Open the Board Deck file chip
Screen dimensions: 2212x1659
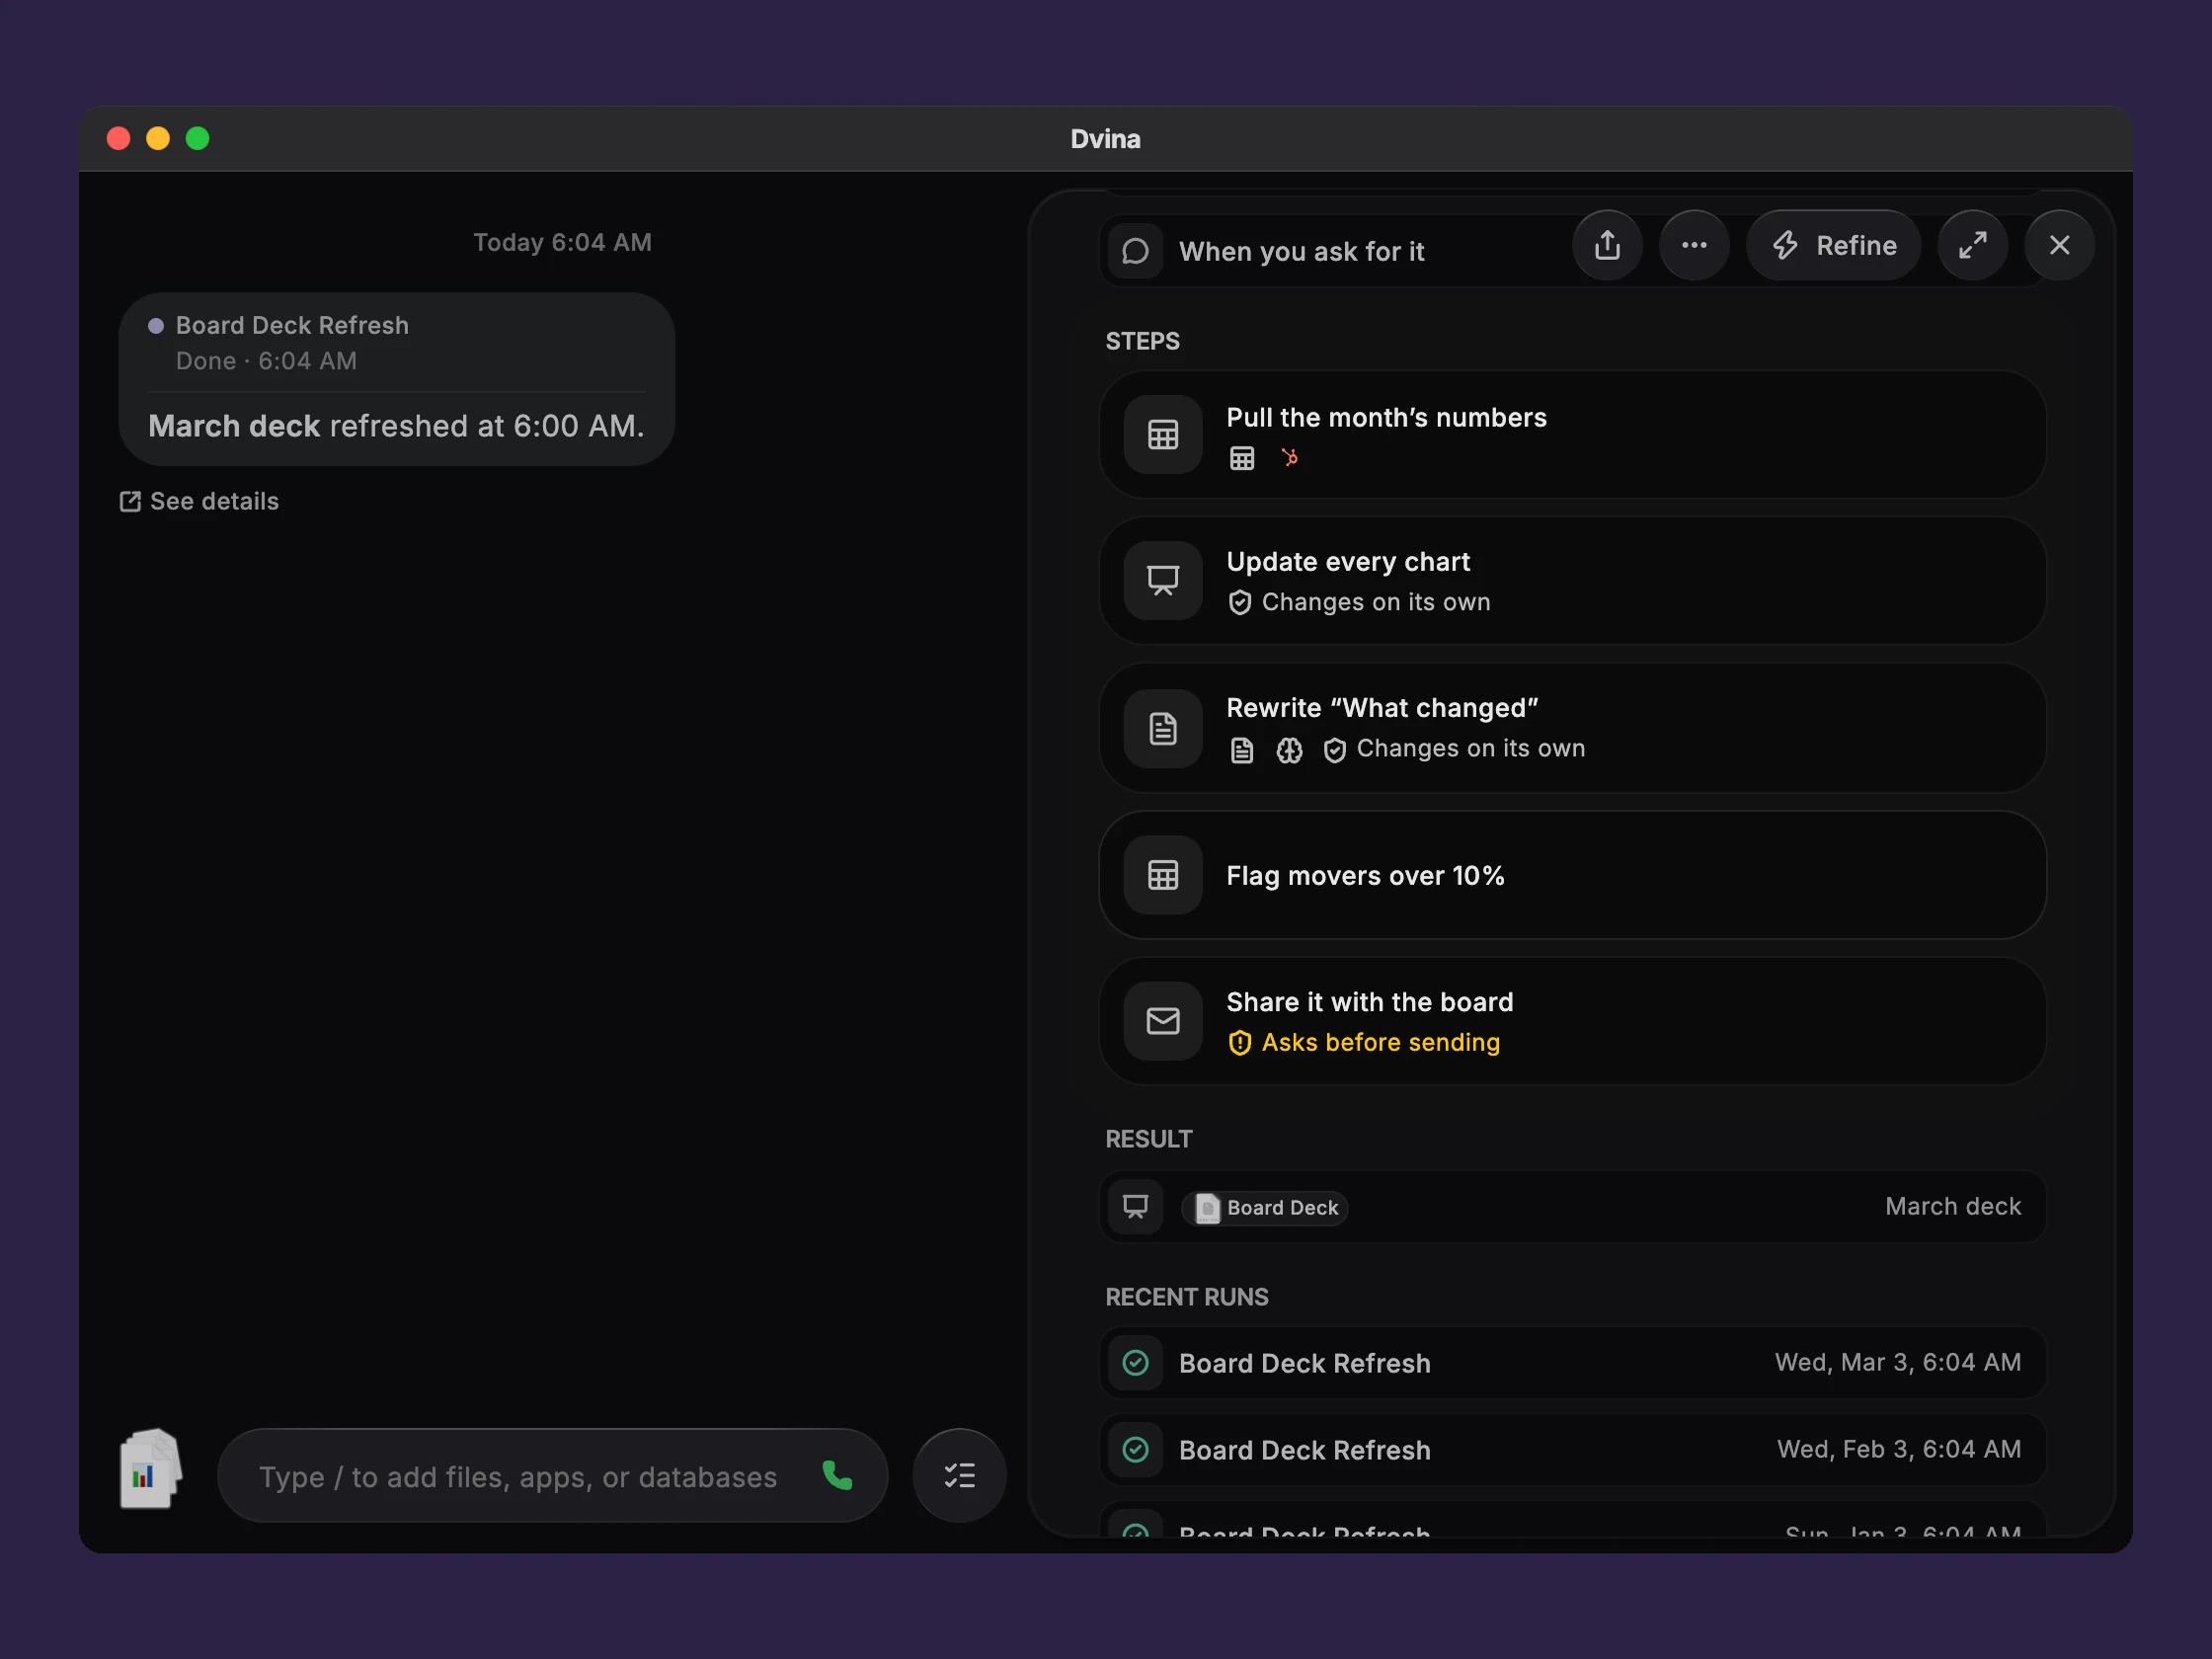pos(1265,1208)
